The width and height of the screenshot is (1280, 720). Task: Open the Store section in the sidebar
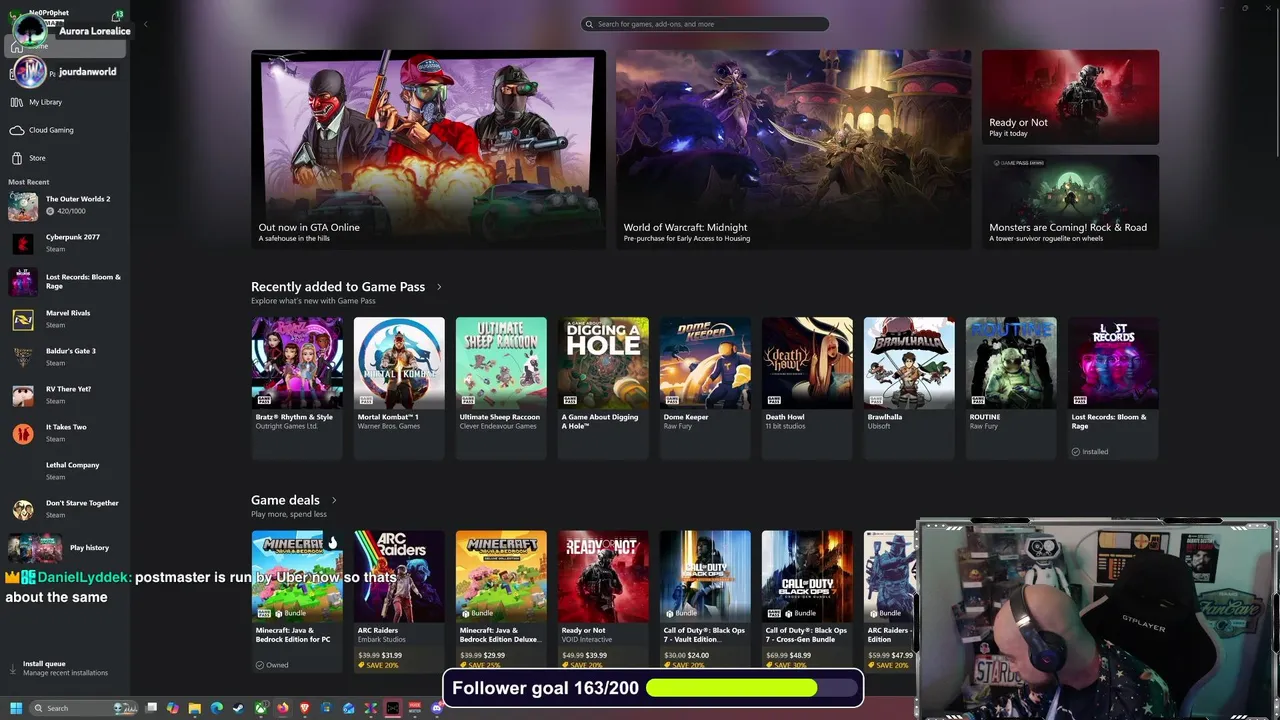tap(66, 158)
